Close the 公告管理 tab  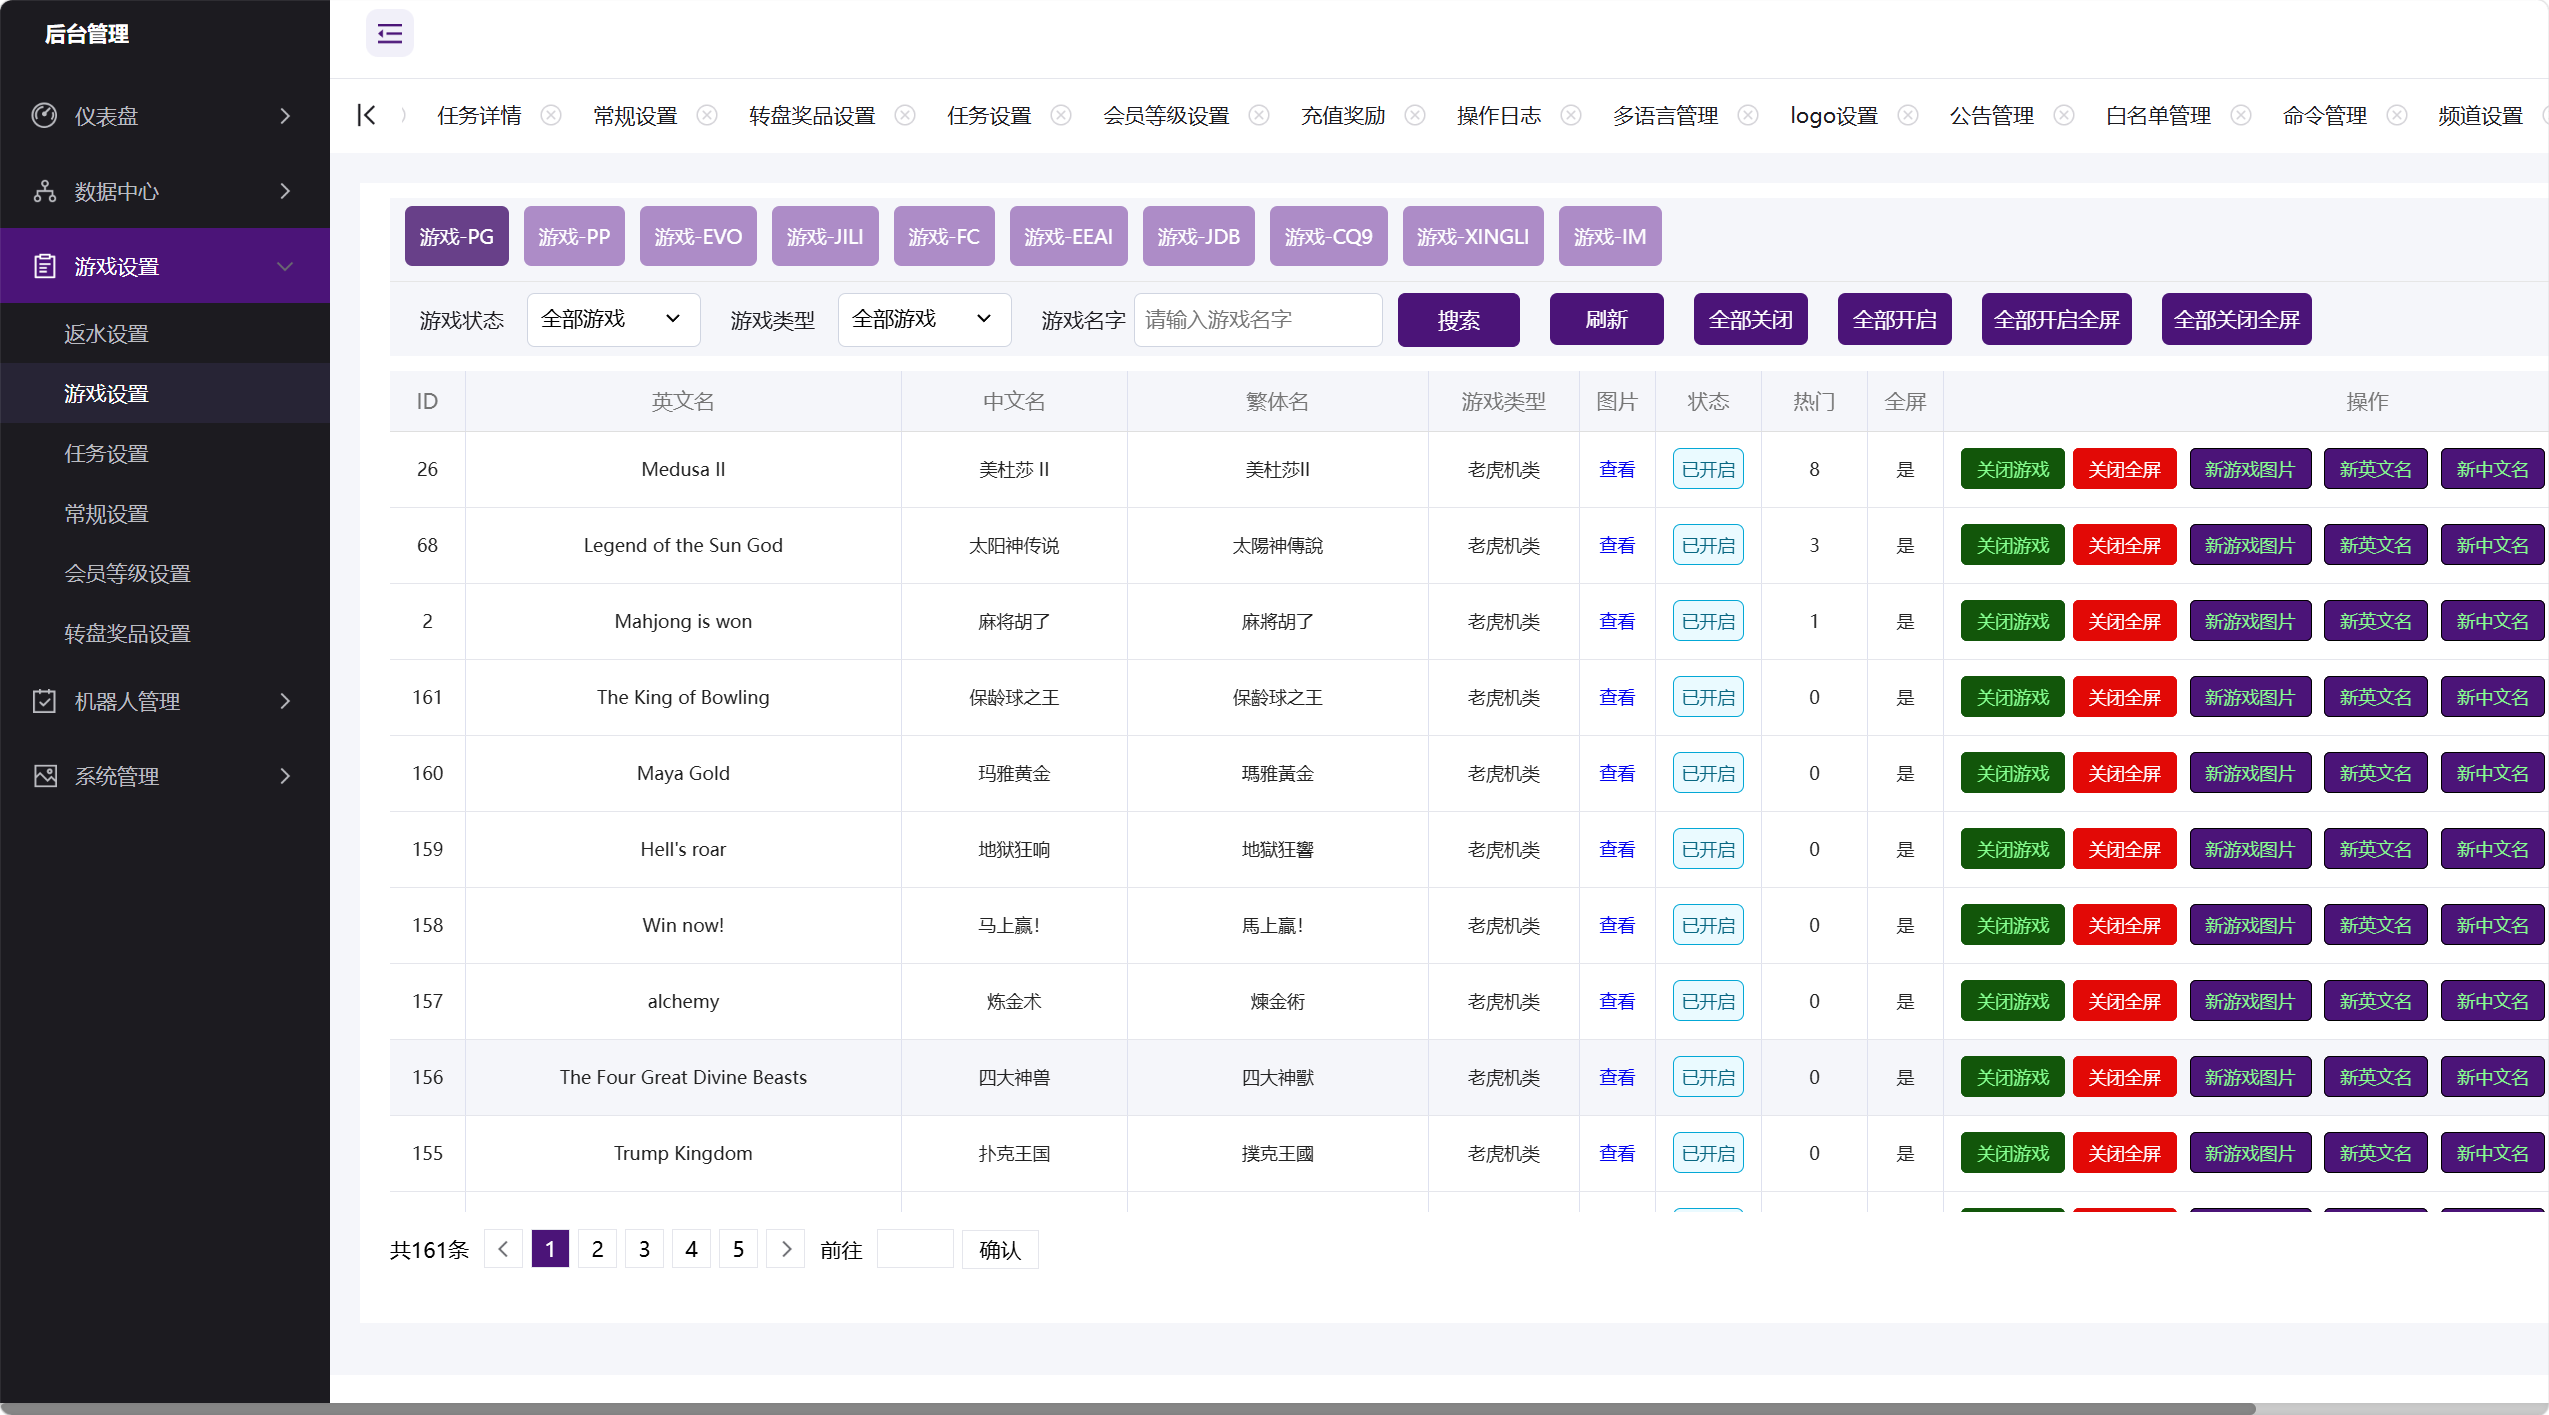tap(2064, 115)
